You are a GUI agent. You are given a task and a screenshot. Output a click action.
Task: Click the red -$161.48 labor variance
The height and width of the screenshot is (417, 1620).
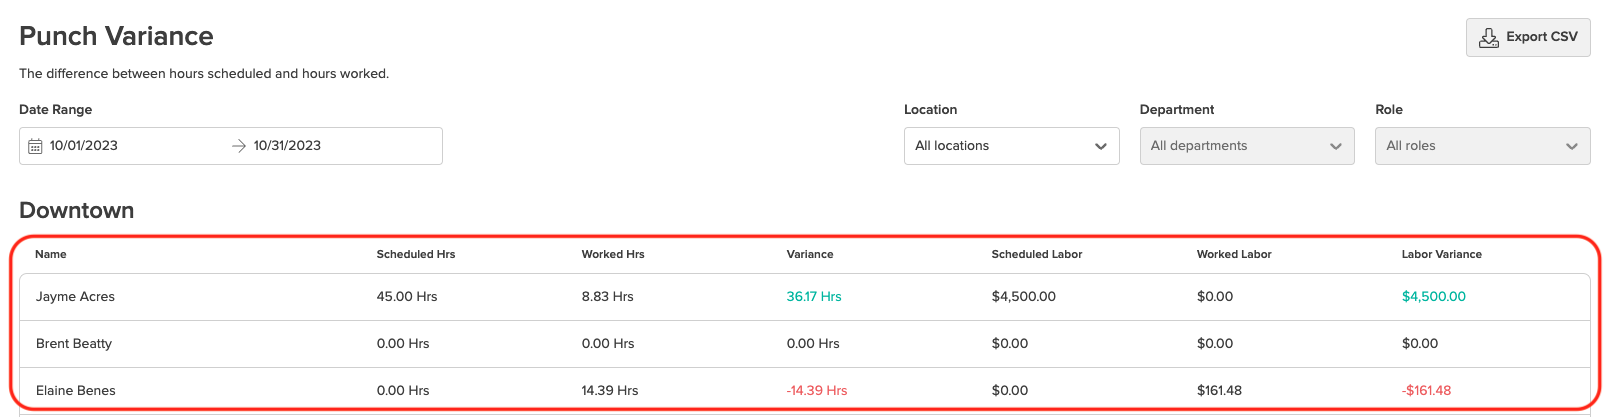coord(1426,391)
